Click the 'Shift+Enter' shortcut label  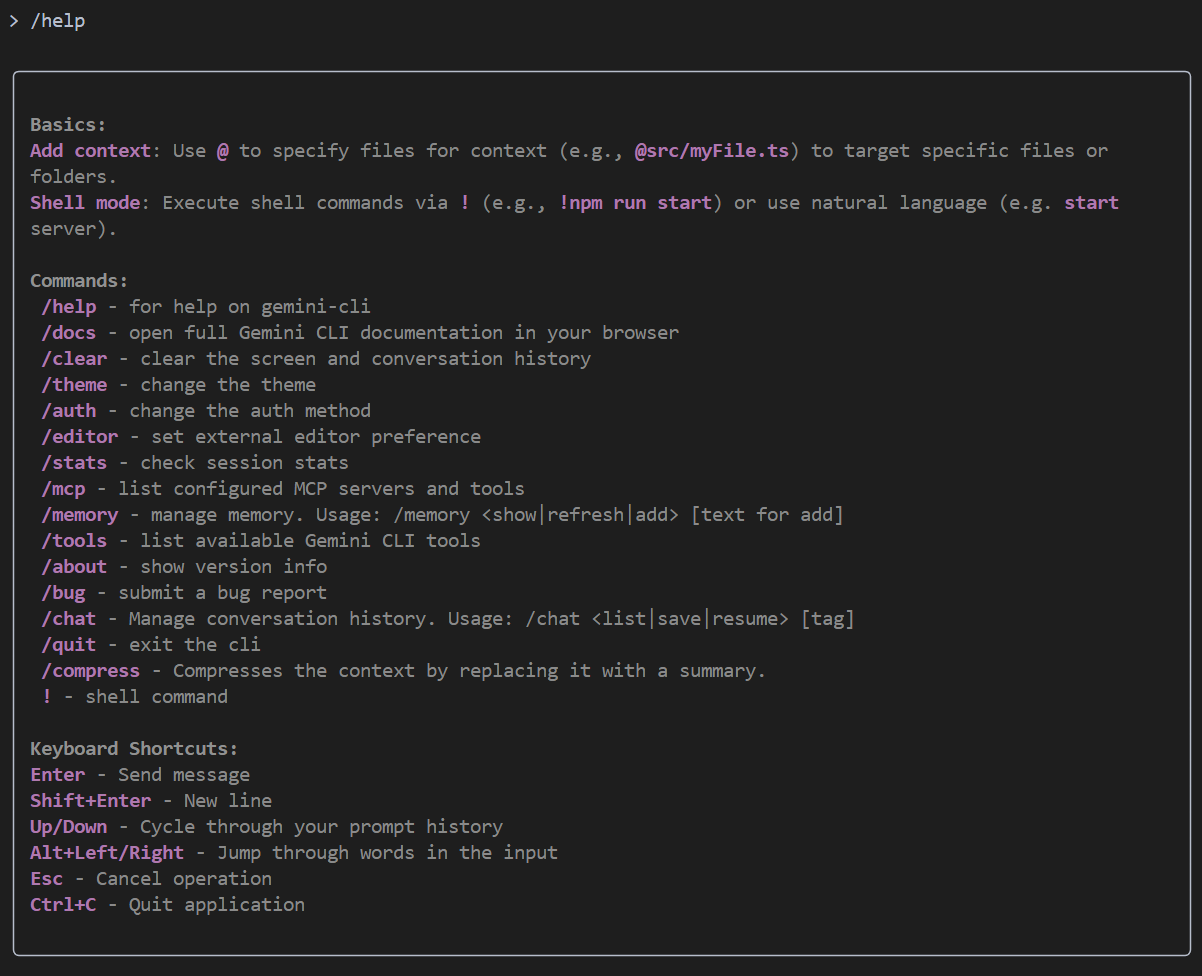click(90, 801)
